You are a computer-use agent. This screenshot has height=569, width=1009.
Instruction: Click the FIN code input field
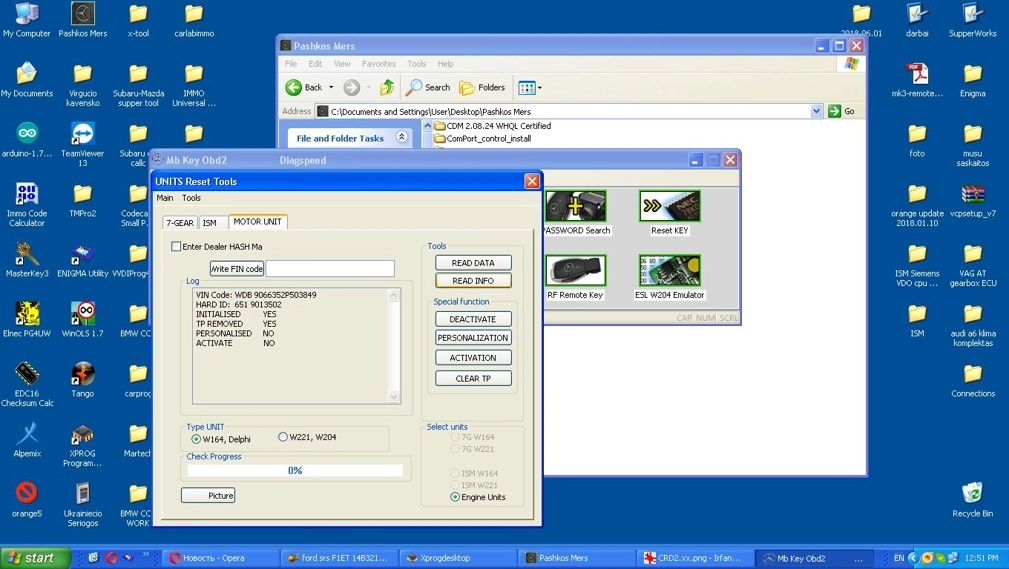330,268
